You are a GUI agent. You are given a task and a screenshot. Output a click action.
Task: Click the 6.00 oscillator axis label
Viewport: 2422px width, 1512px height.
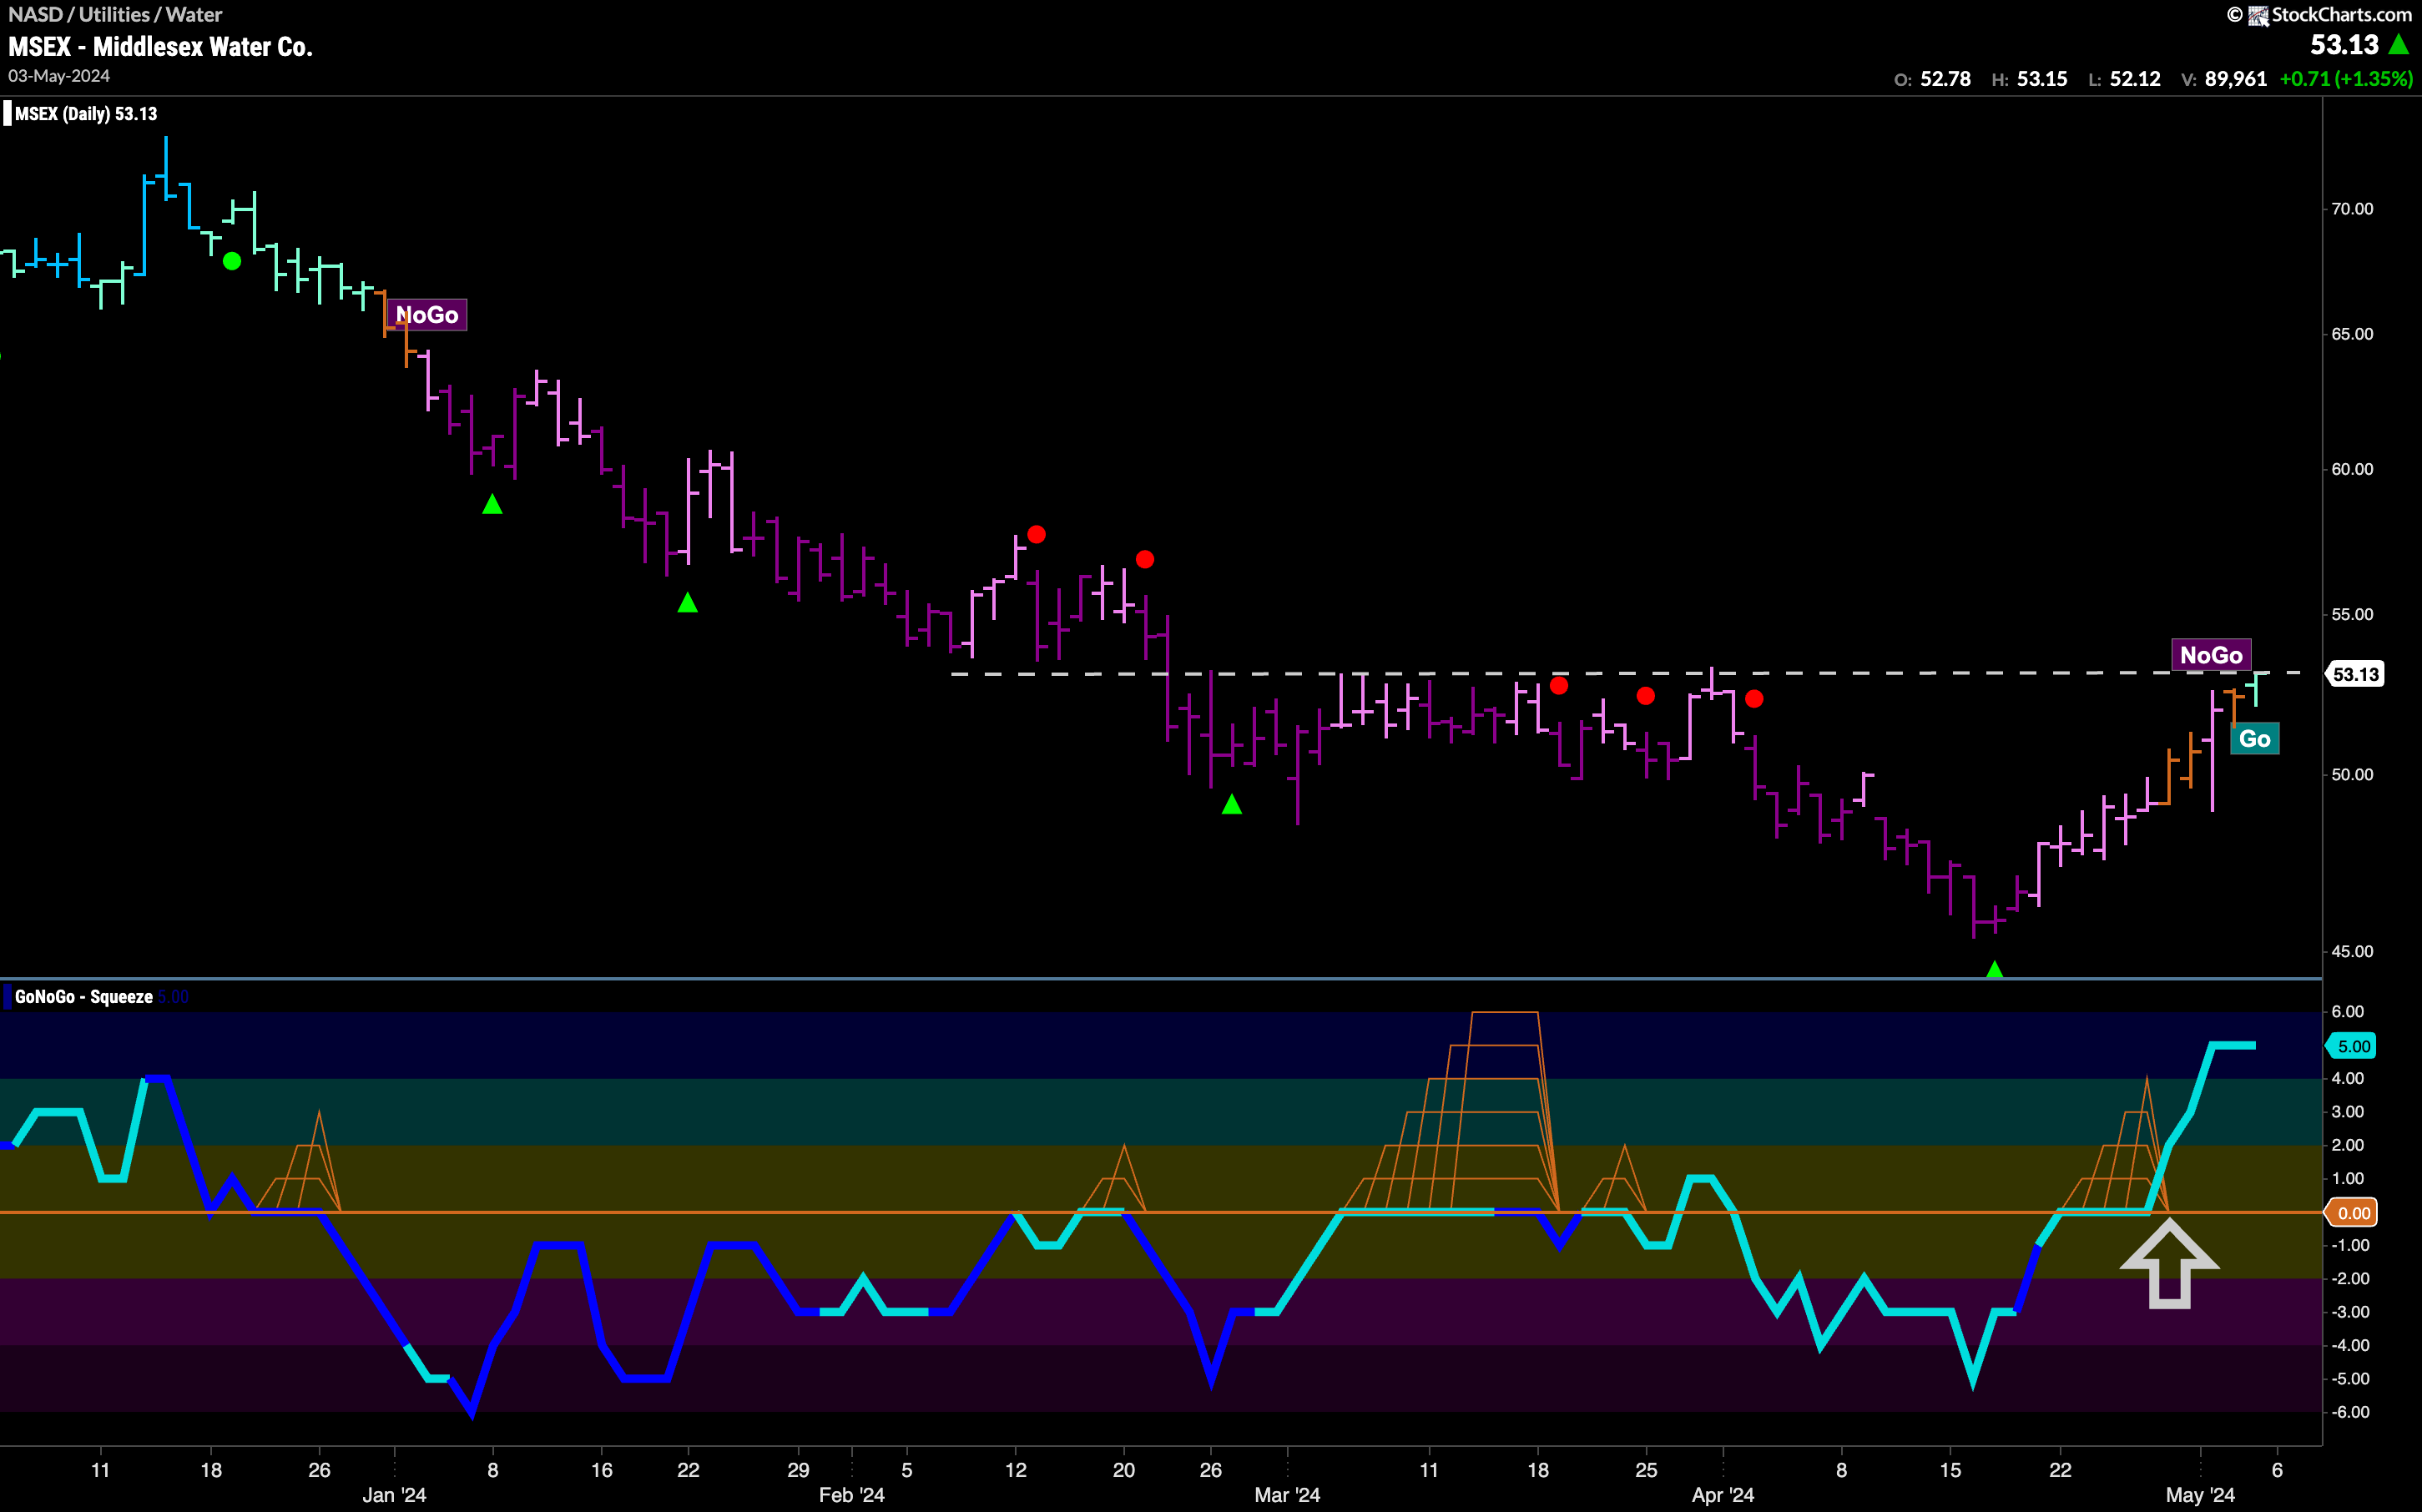2348,1012
